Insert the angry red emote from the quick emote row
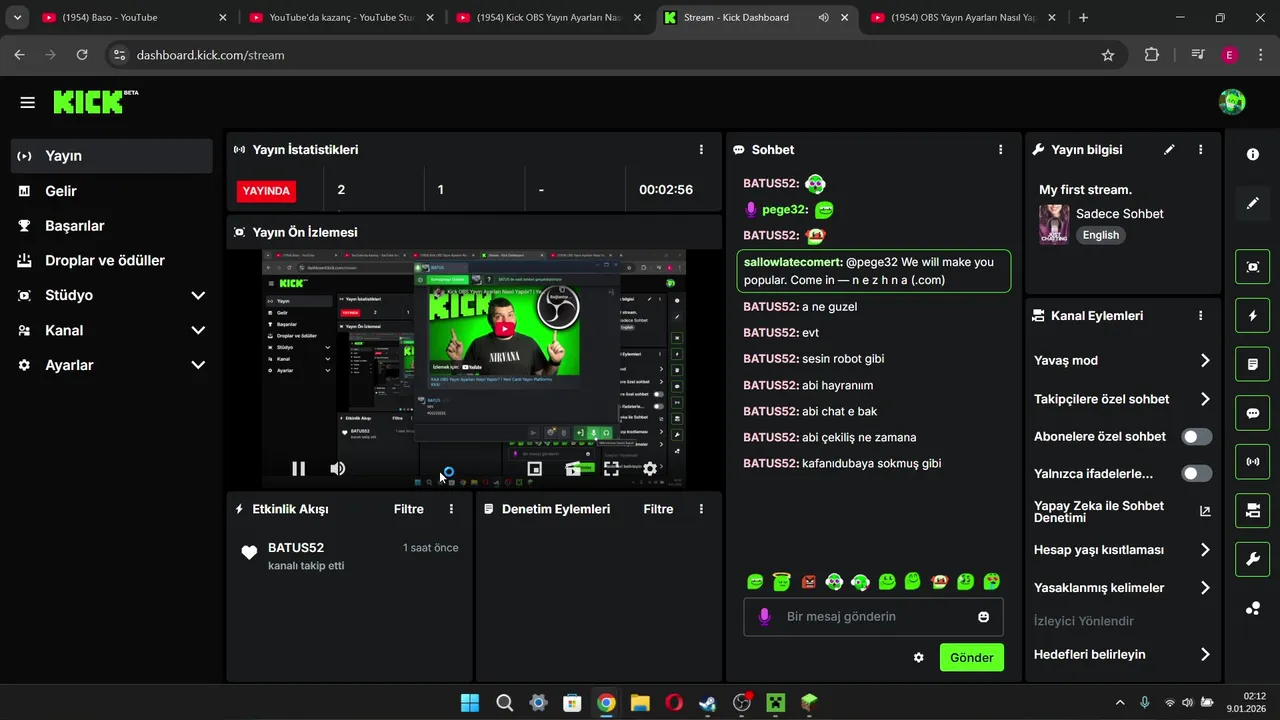1280x720 pixels. tap(809, 581)
